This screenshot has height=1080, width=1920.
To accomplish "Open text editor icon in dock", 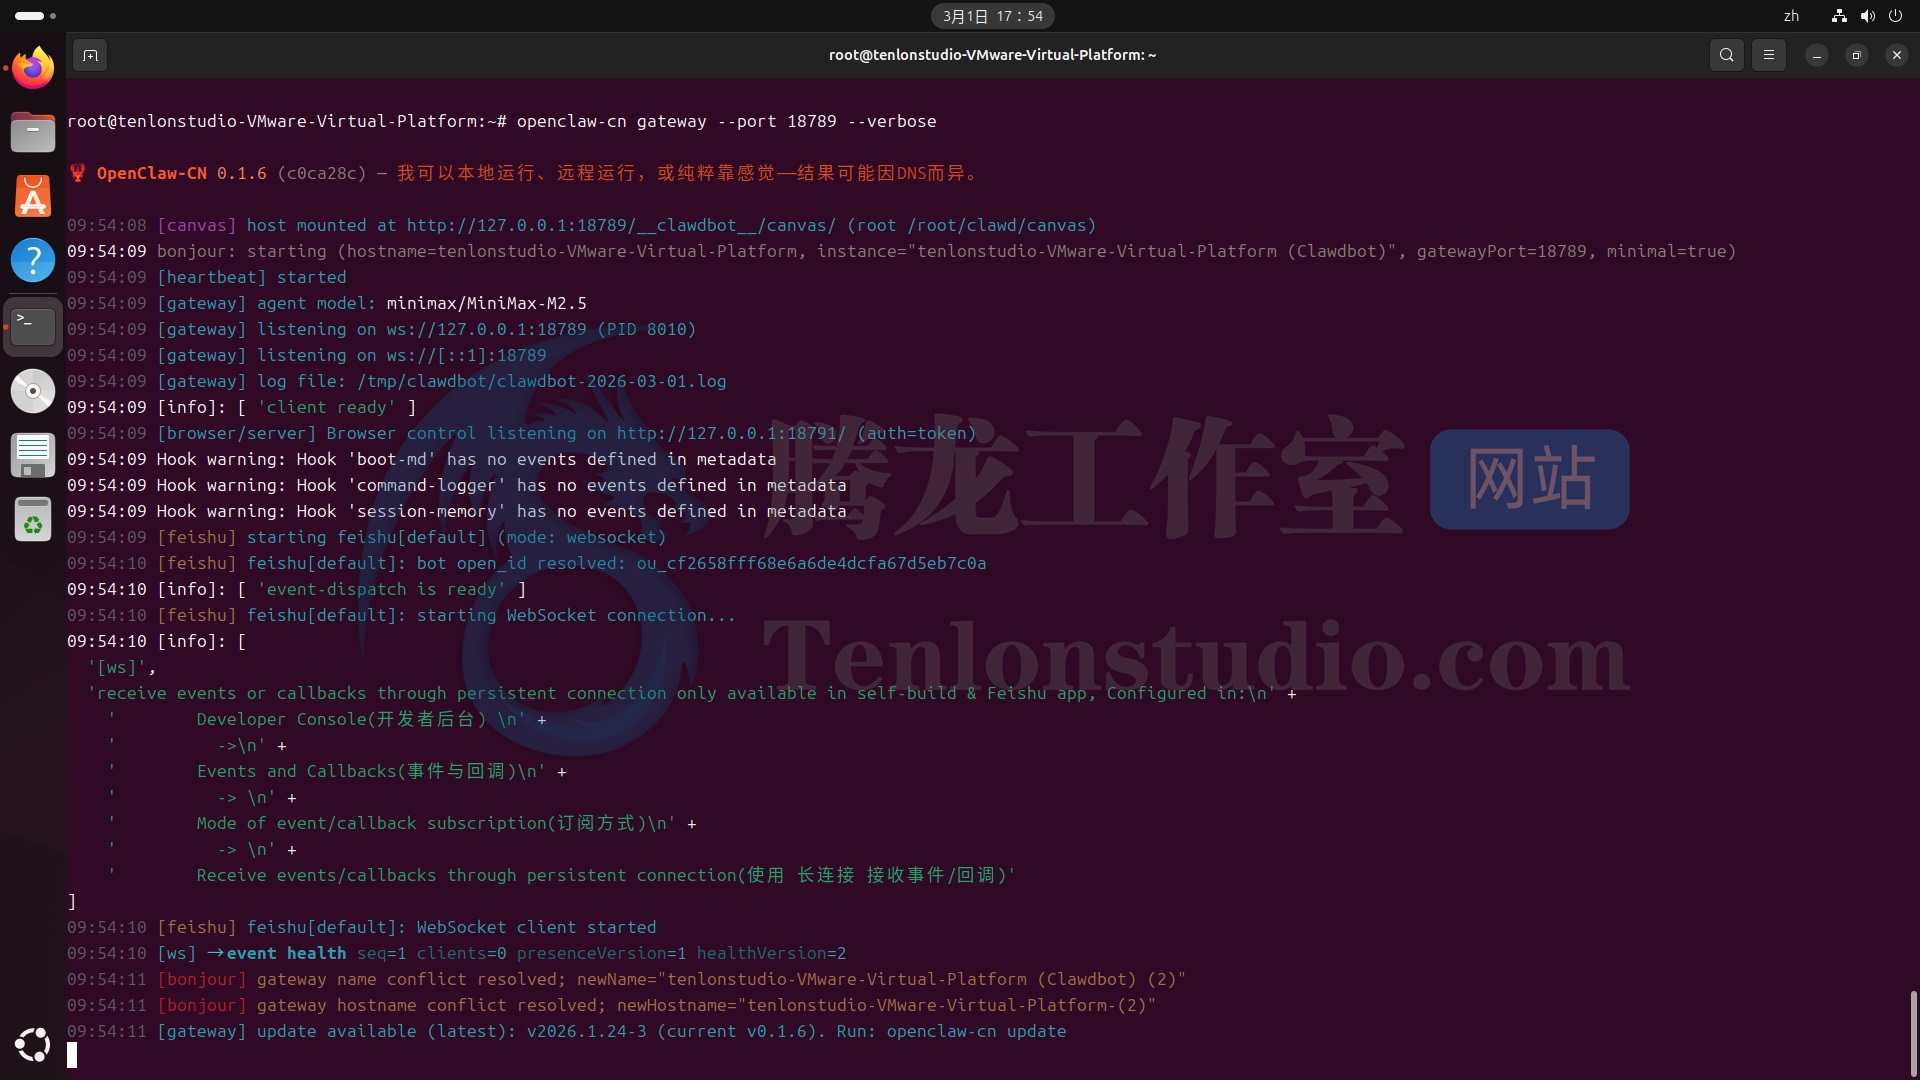I will pyautogui.click(x=33, y=455).
